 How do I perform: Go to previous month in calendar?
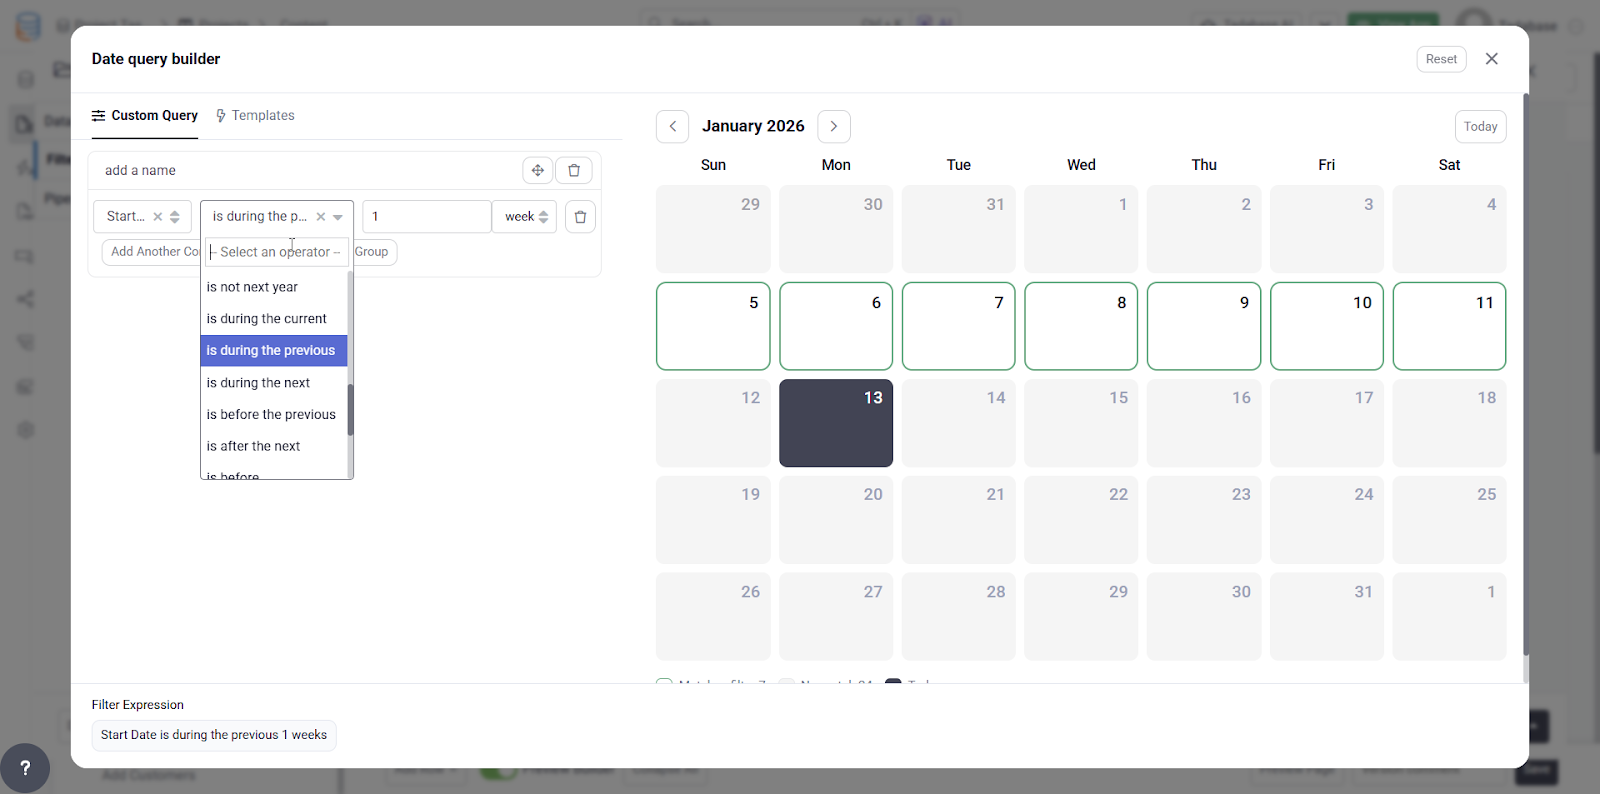coord(673,127)
